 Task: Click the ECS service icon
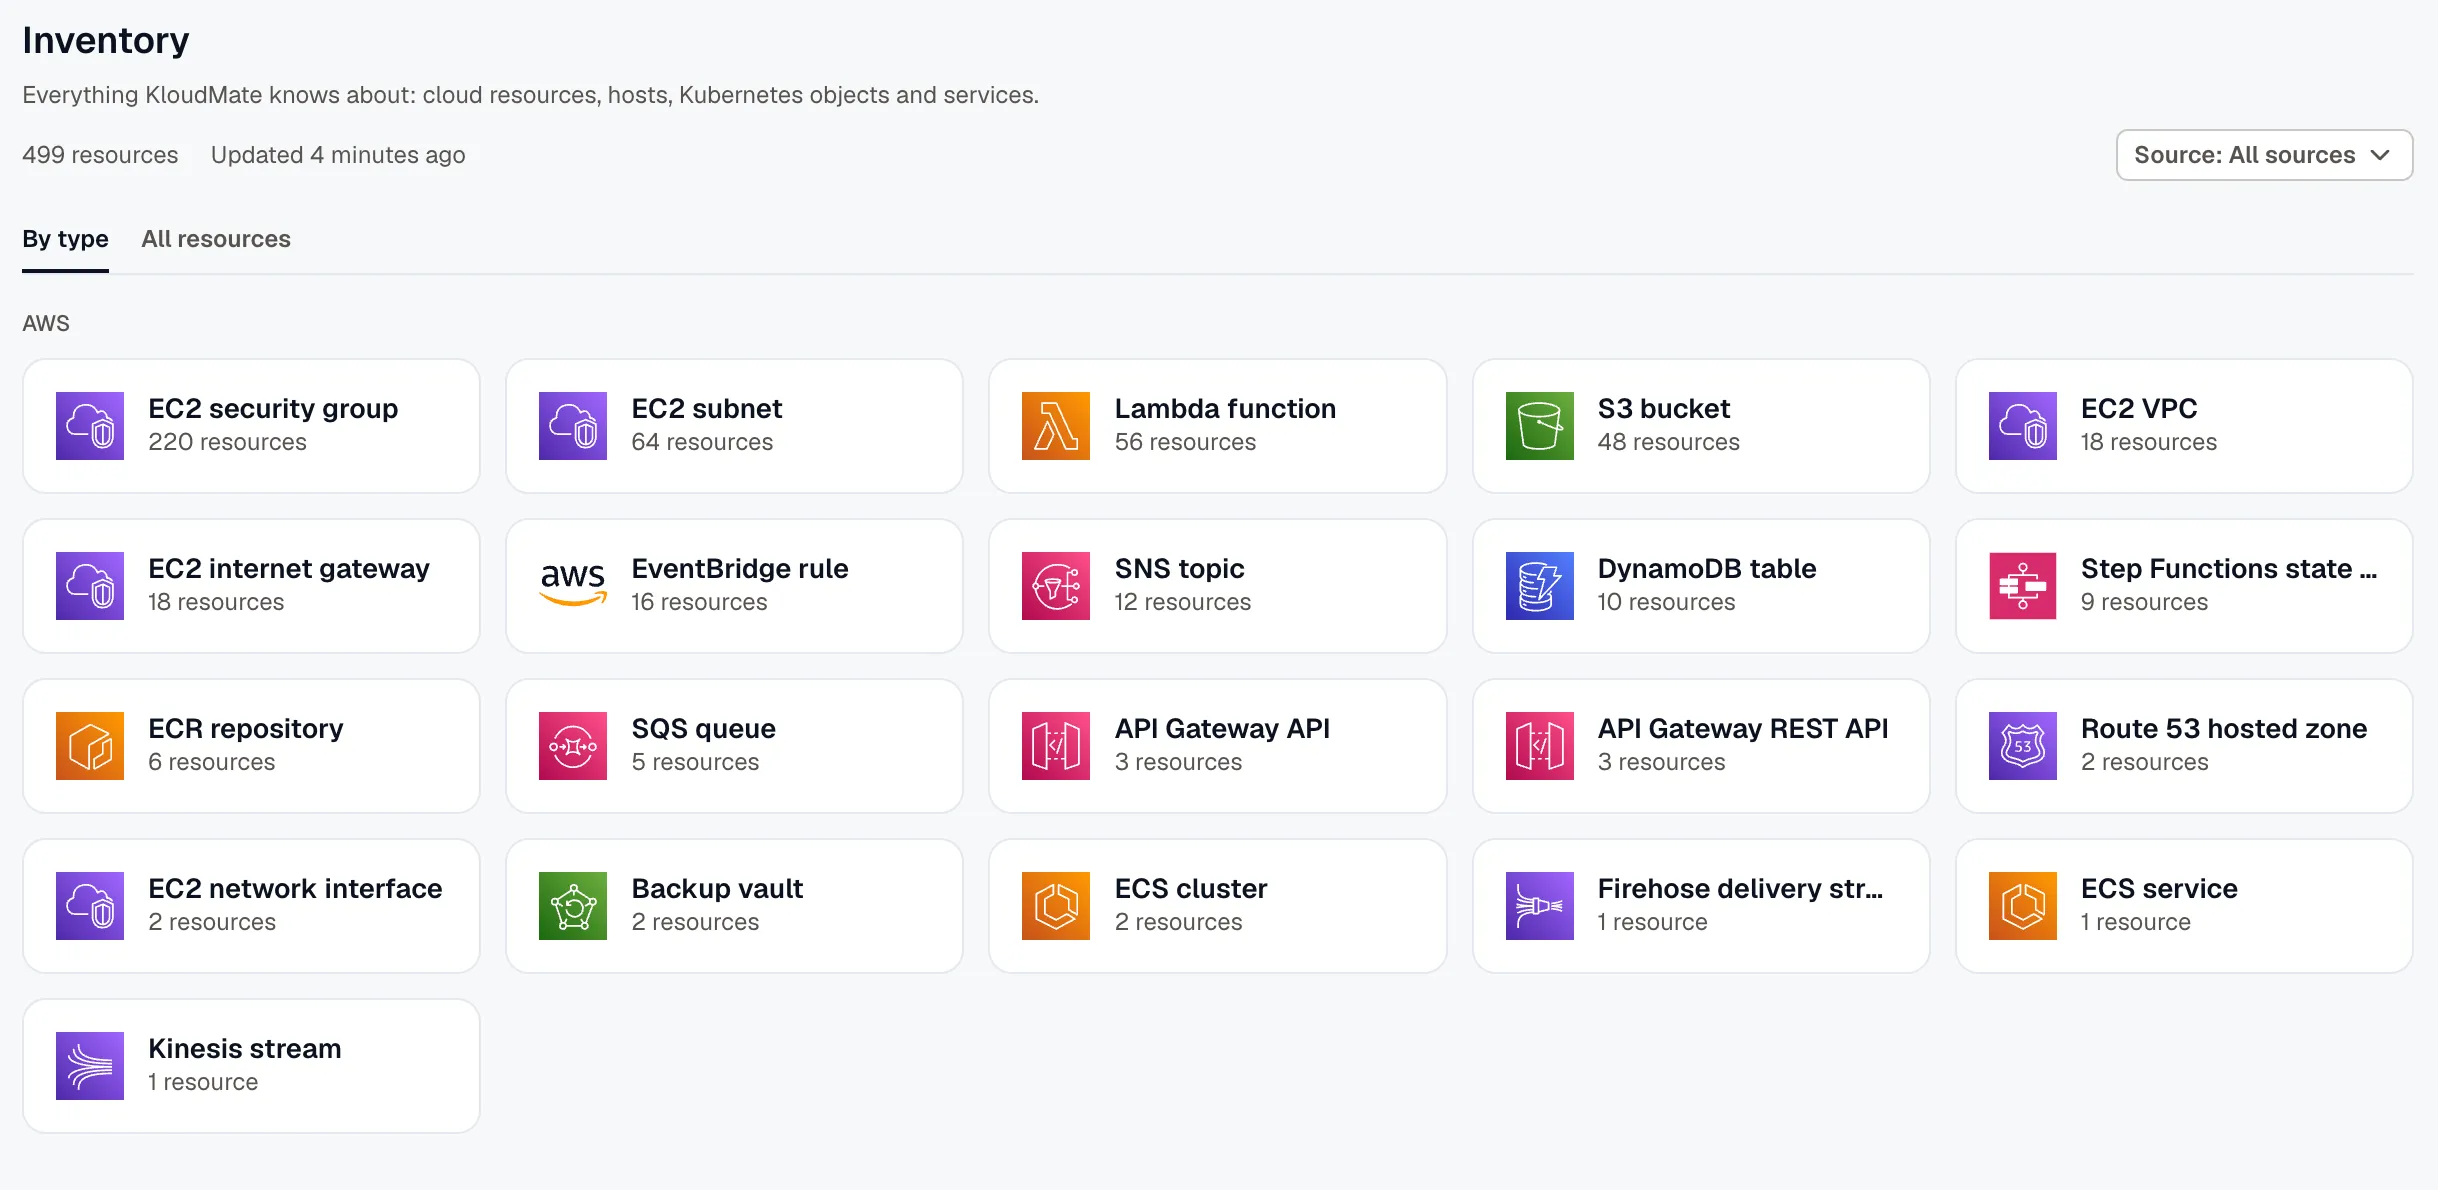(x=2023, y=906)
